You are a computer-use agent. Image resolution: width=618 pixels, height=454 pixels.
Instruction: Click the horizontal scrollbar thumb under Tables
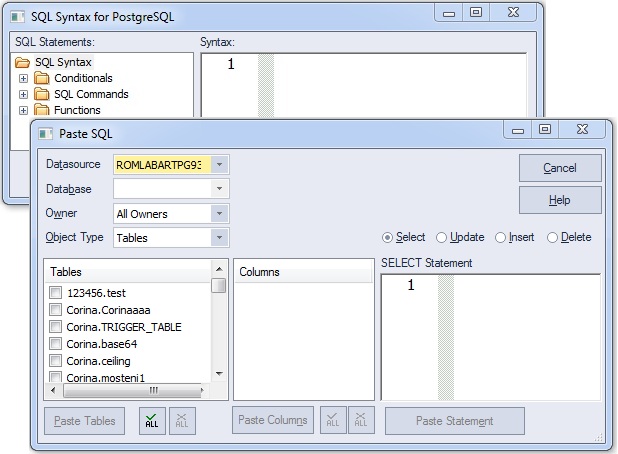tap(132, 391)
